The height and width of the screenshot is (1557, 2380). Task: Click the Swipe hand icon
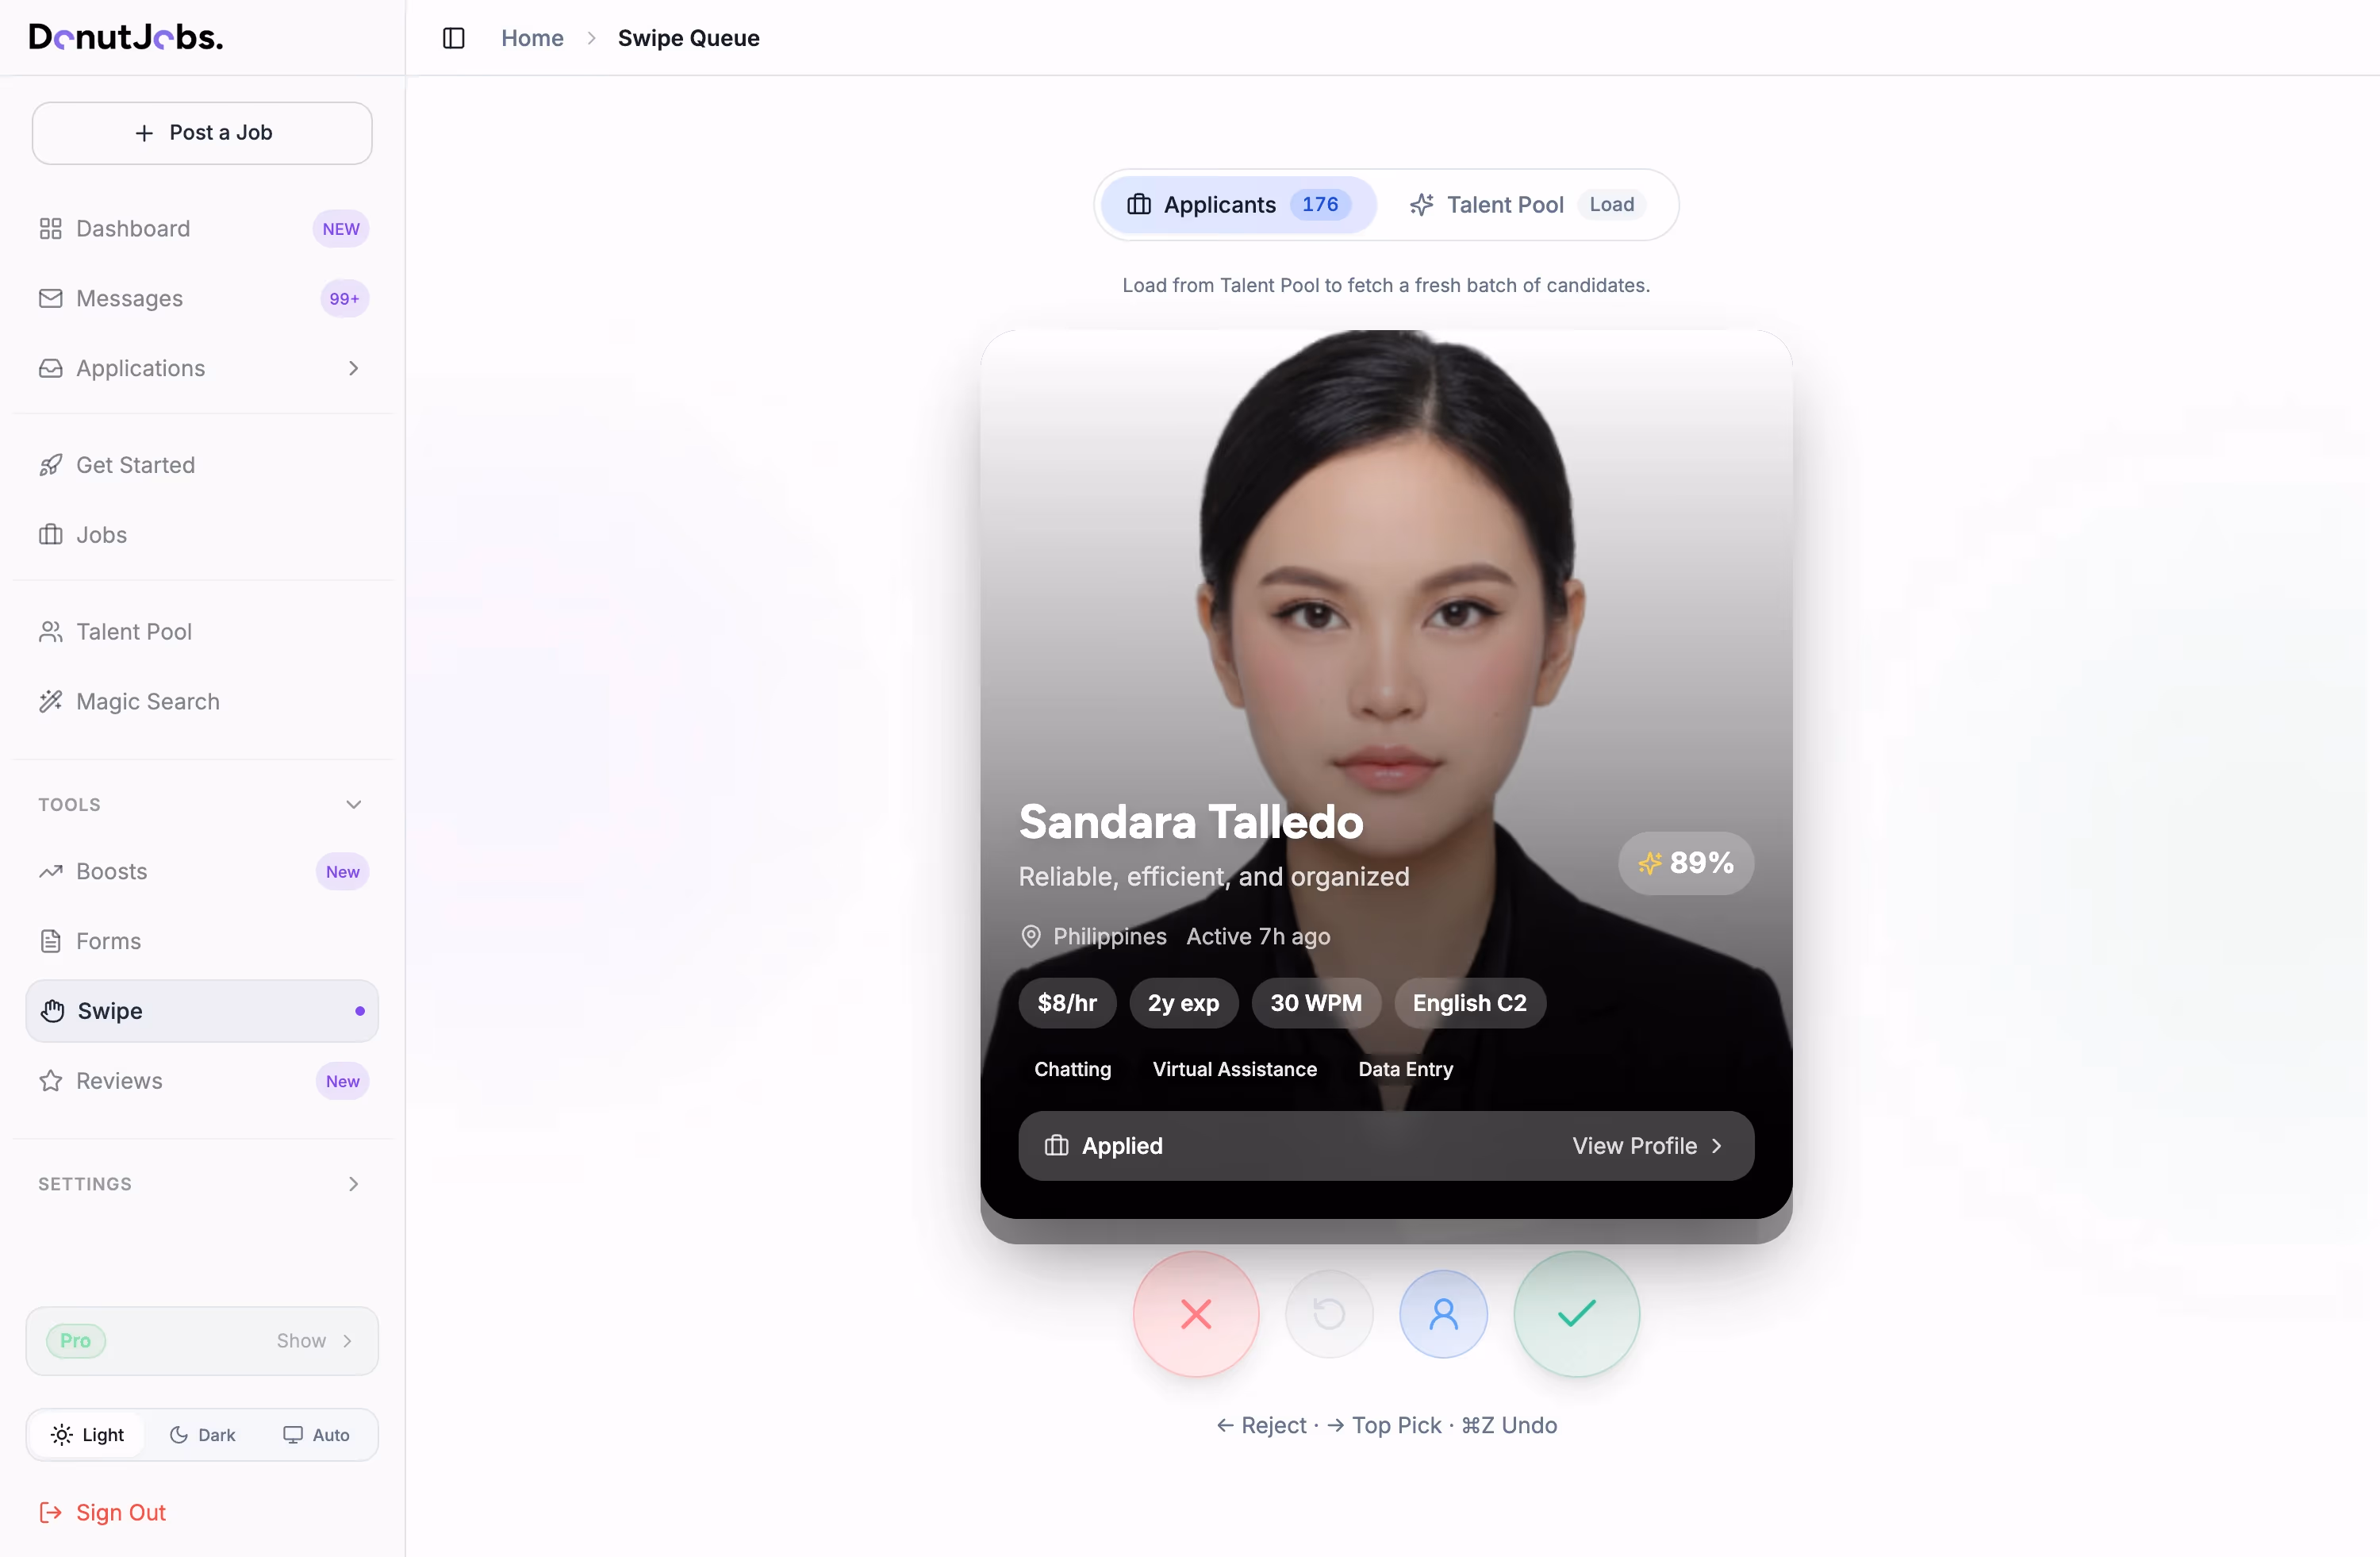53,1011
